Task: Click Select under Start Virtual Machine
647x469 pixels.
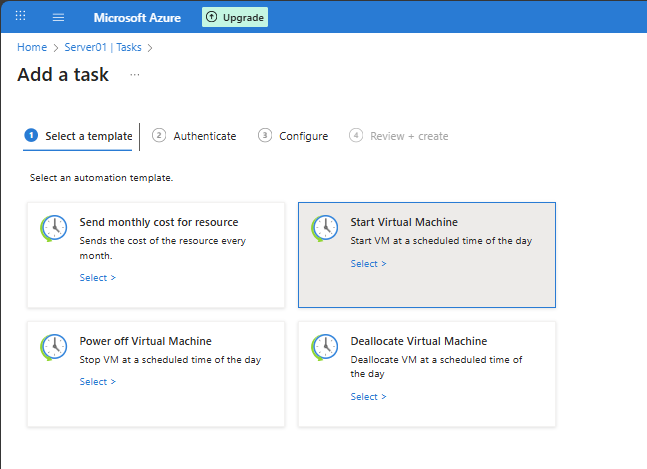Action: pyautogui.click(x=368, y=264)
